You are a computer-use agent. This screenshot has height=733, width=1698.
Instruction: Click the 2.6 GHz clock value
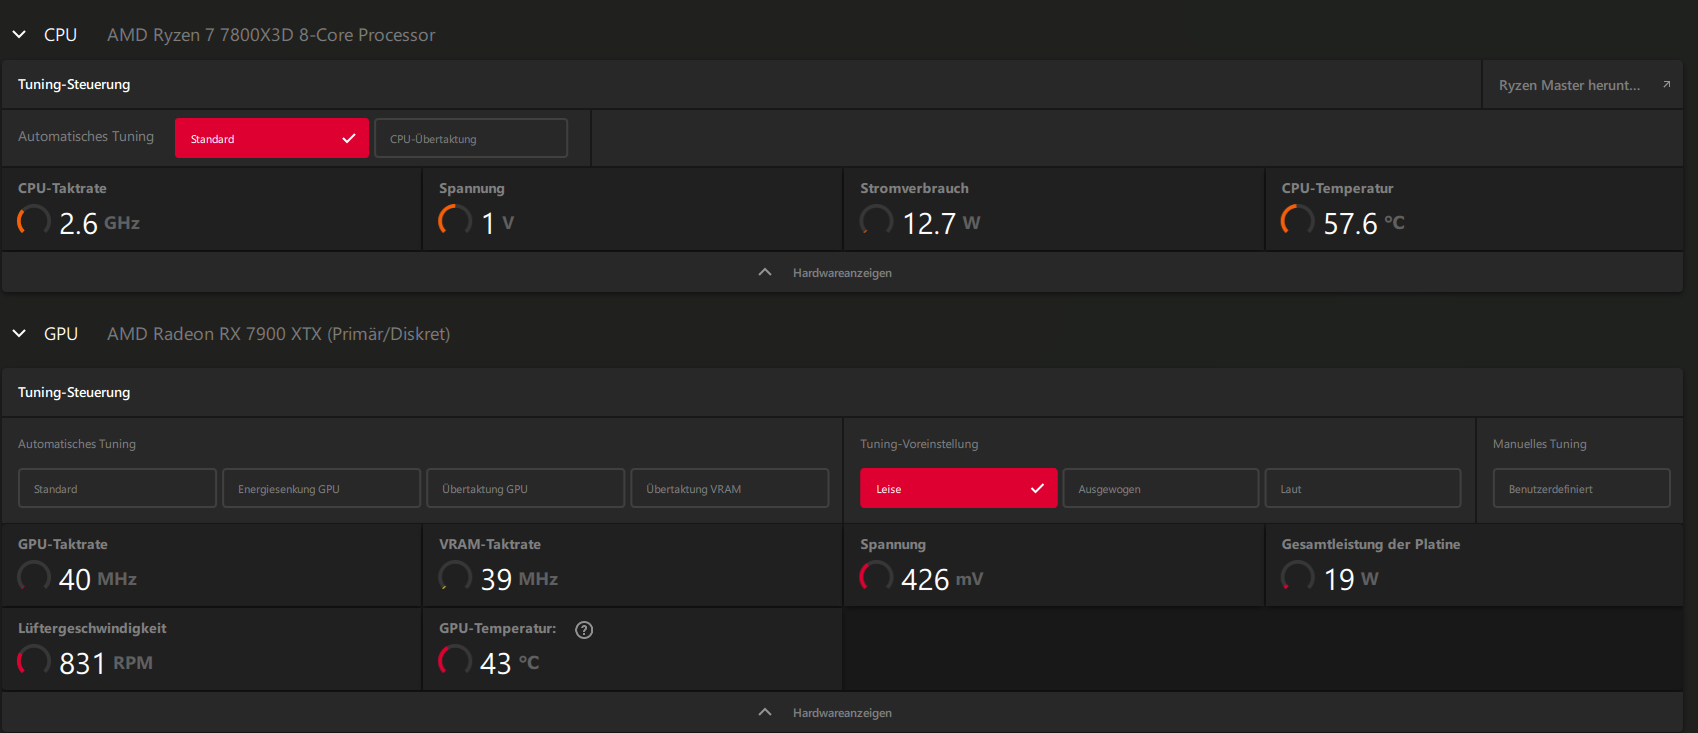click(x=99, y=223)
